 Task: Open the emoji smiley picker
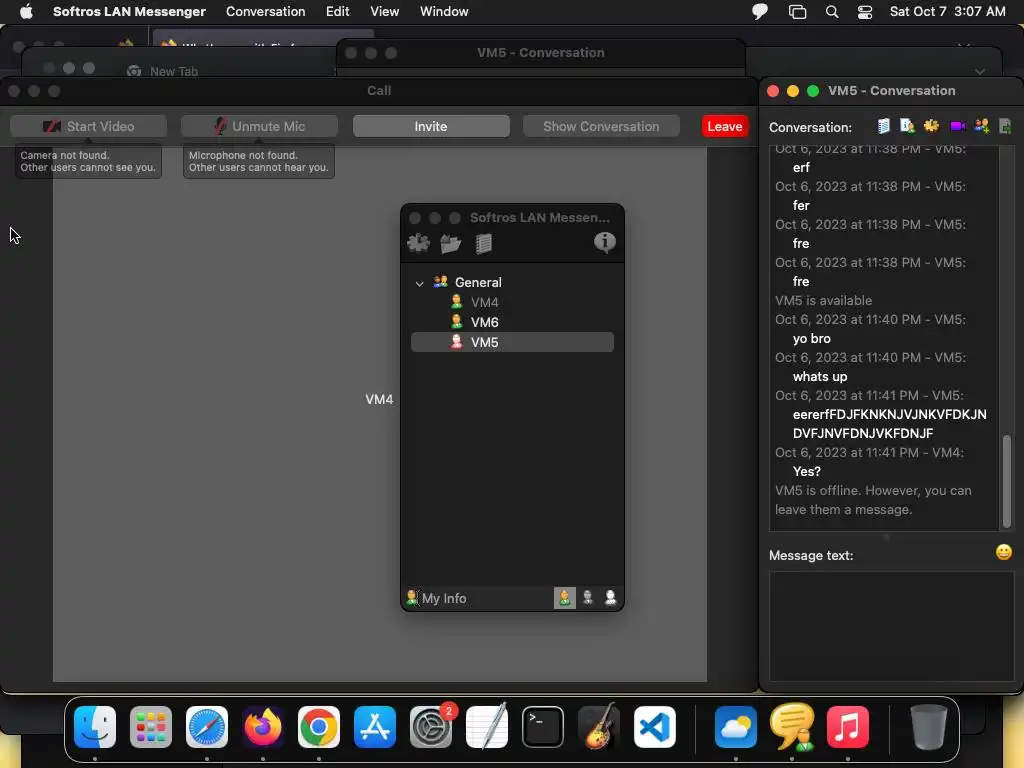coord(1004,552)
